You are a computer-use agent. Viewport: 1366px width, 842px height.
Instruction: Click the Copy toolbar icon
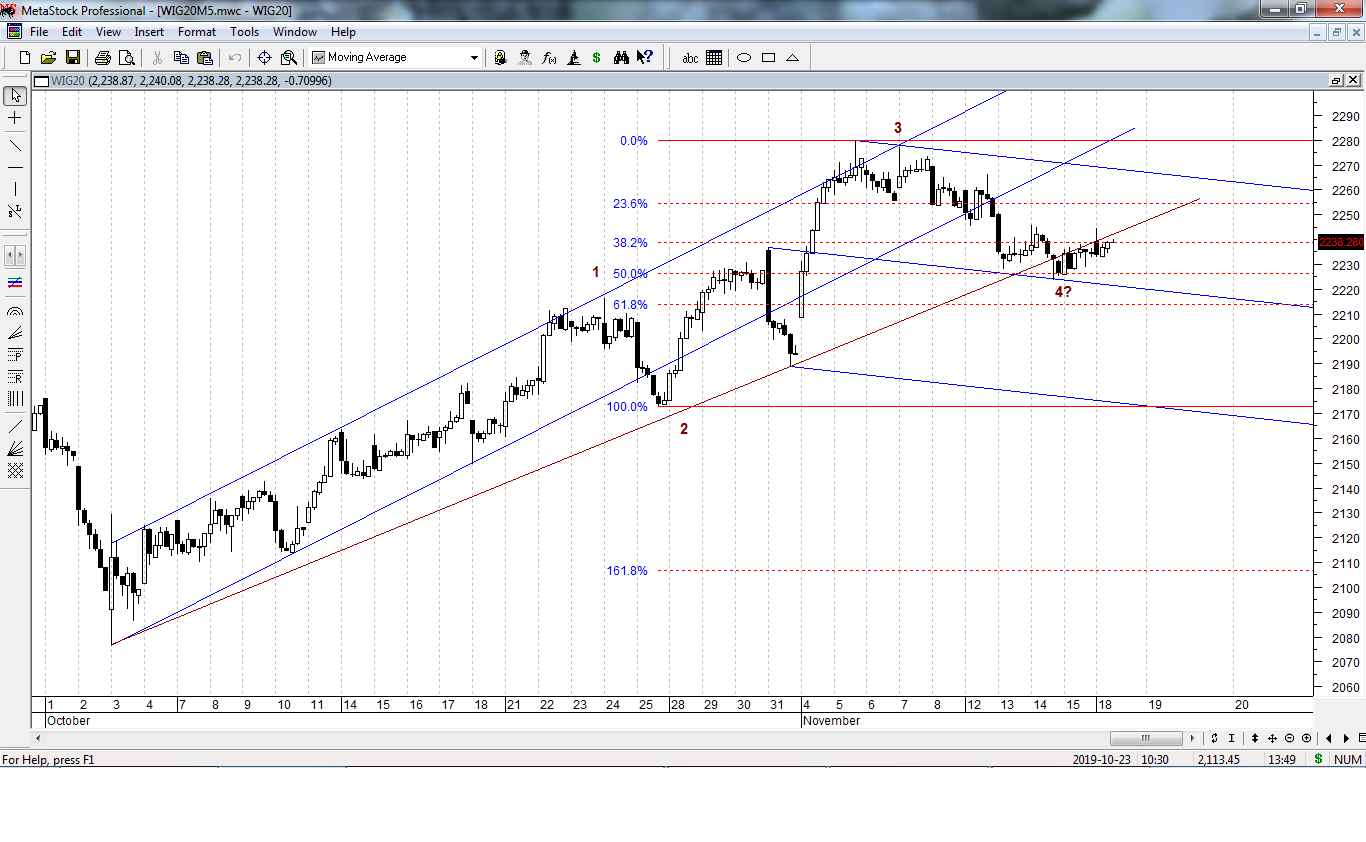(181, 58)
